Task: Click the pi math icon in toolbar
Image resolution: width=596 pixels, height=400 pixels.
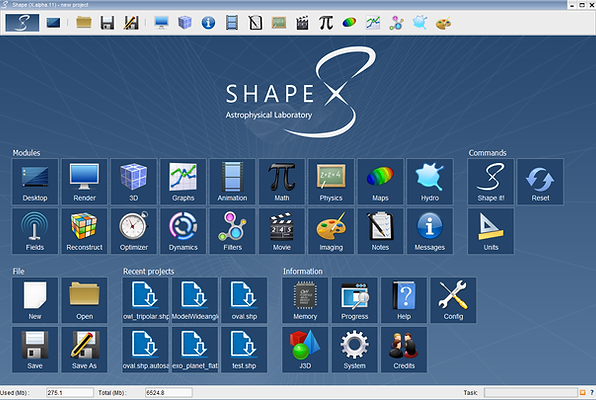Action: click(326, 23)
